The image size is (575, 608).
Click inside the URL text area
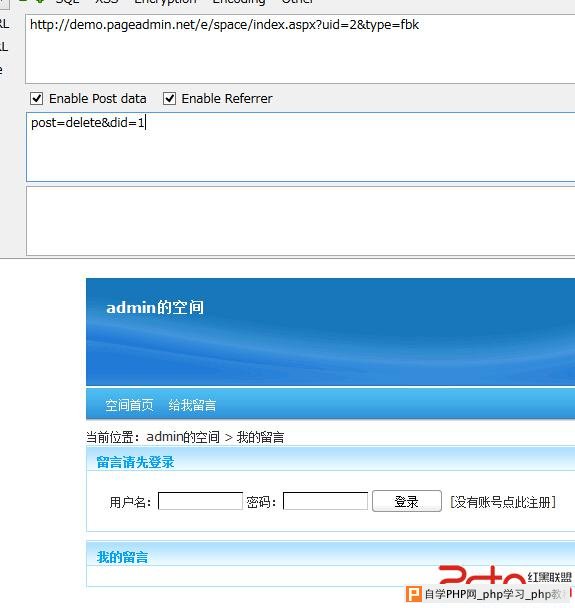tap(300, 49)
